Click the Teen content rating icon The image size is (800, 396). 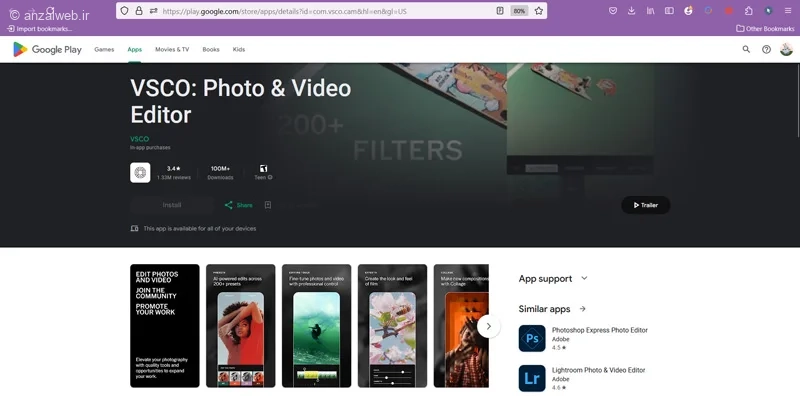pyautogui.click(x=263, y=168)
